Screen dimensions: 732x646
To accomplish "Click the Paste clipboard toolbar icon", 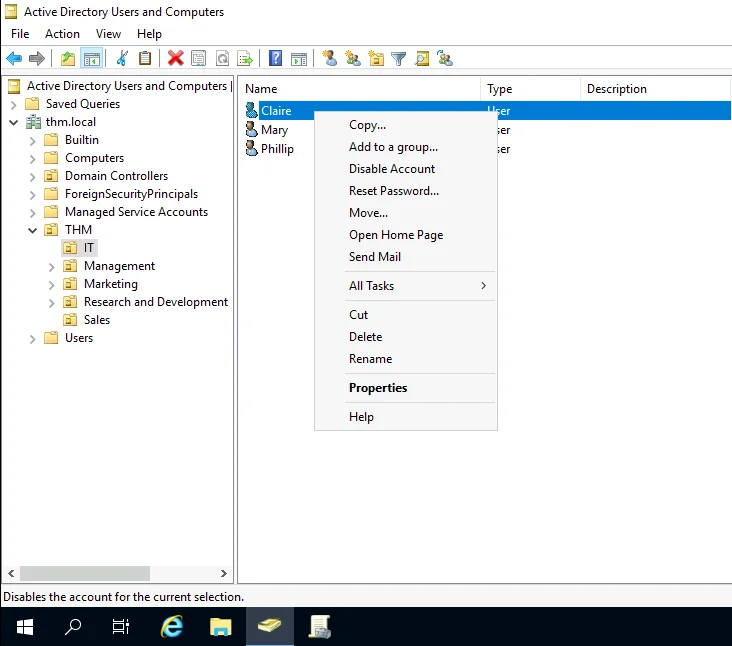I will (x=145, y=58).
